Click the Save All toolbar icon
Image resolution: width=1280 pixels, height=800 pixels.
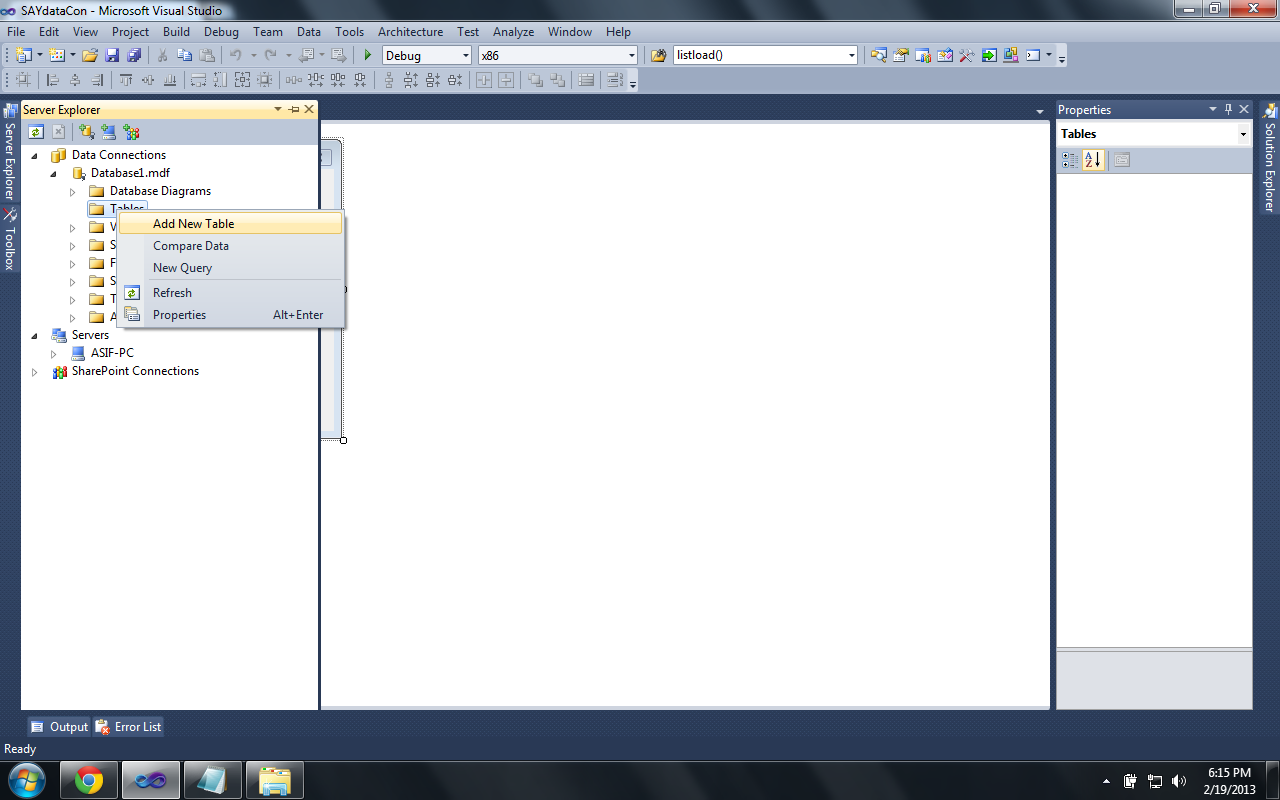click(x=134, y=55)
